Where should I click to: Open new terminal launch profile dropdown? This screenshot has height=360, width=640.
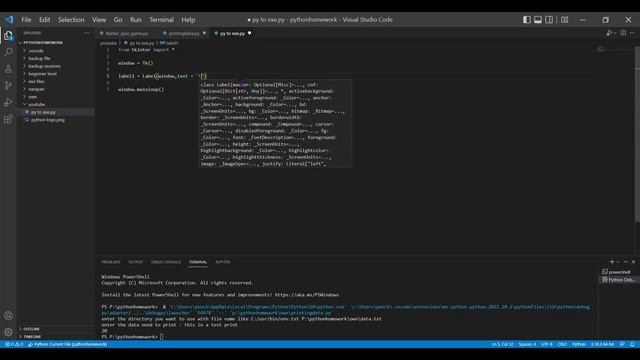[x=617, y=262]
